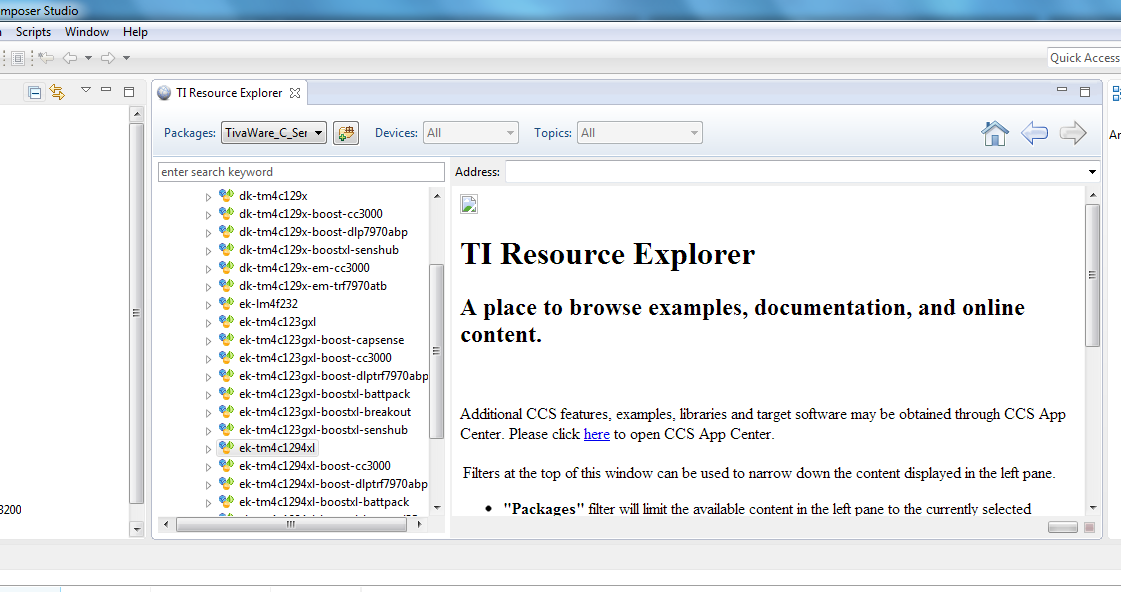Screen dimensions: 1121x592
Task: Click the broken image icon on the page
Action: click(x=469, y=204)
